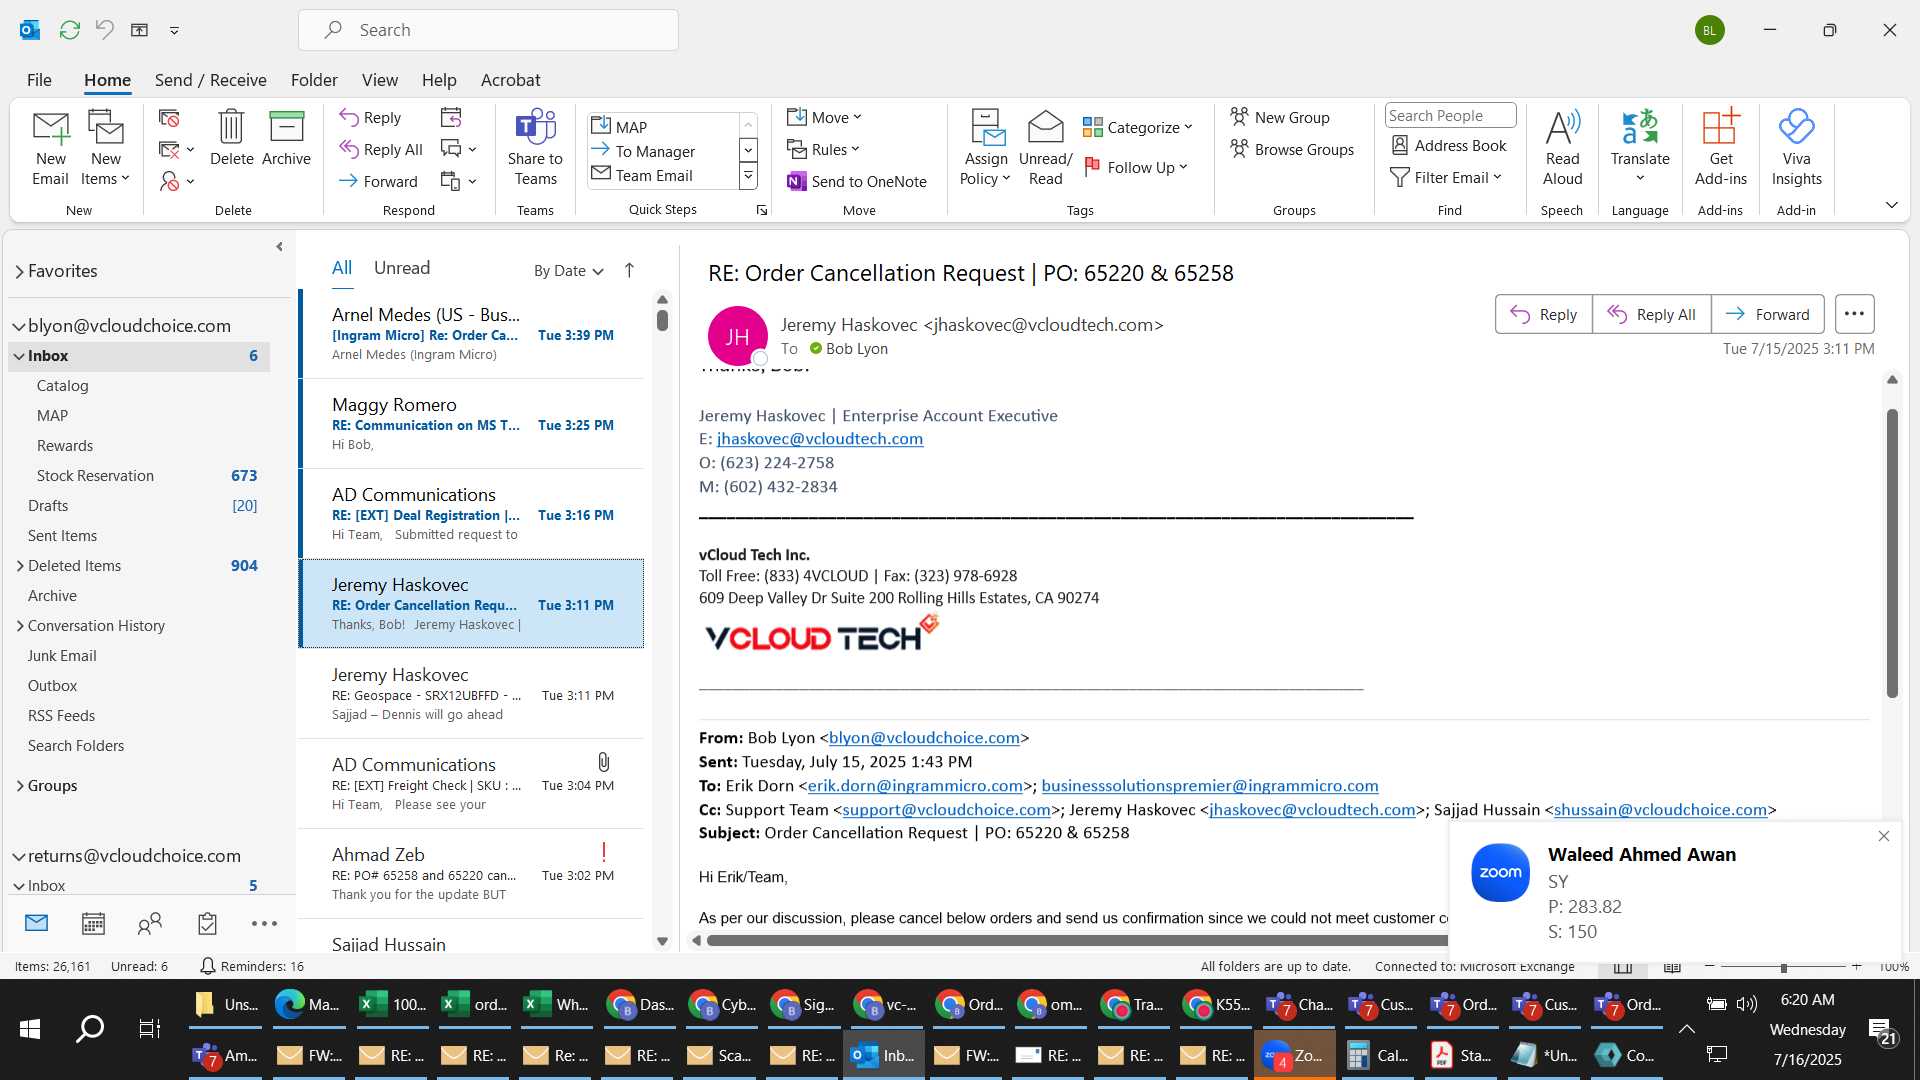Click the Delete trash icon
This screenshot has width=1920, height=1080.
coord(231,138)
